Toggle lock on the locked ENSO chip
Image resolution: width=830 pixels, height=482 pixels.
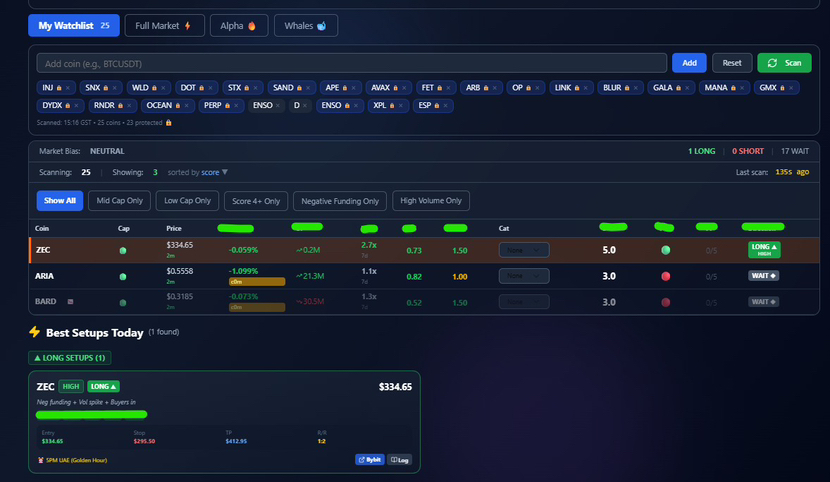coord(347,106)
